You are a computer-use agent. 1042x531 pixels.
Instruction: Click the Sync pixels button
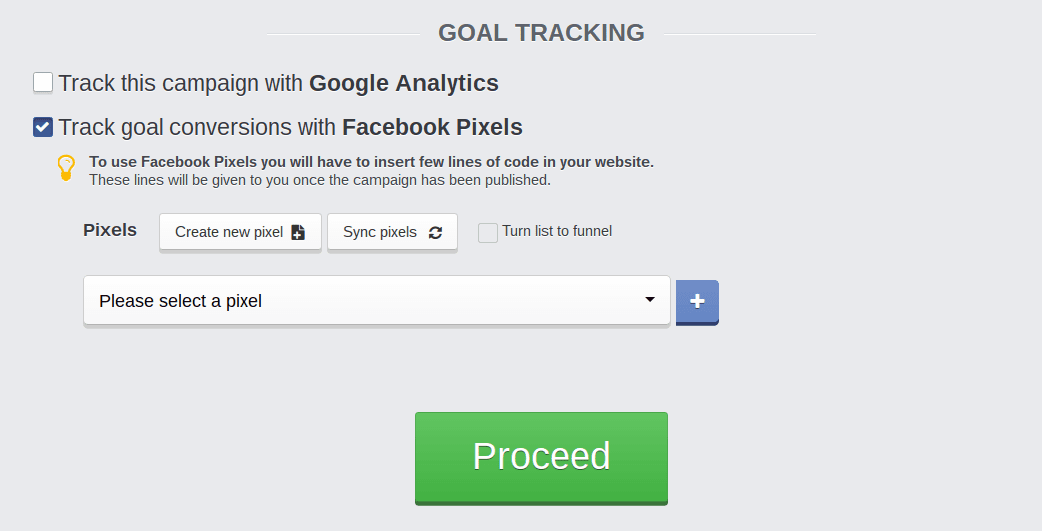coord(392,232)
